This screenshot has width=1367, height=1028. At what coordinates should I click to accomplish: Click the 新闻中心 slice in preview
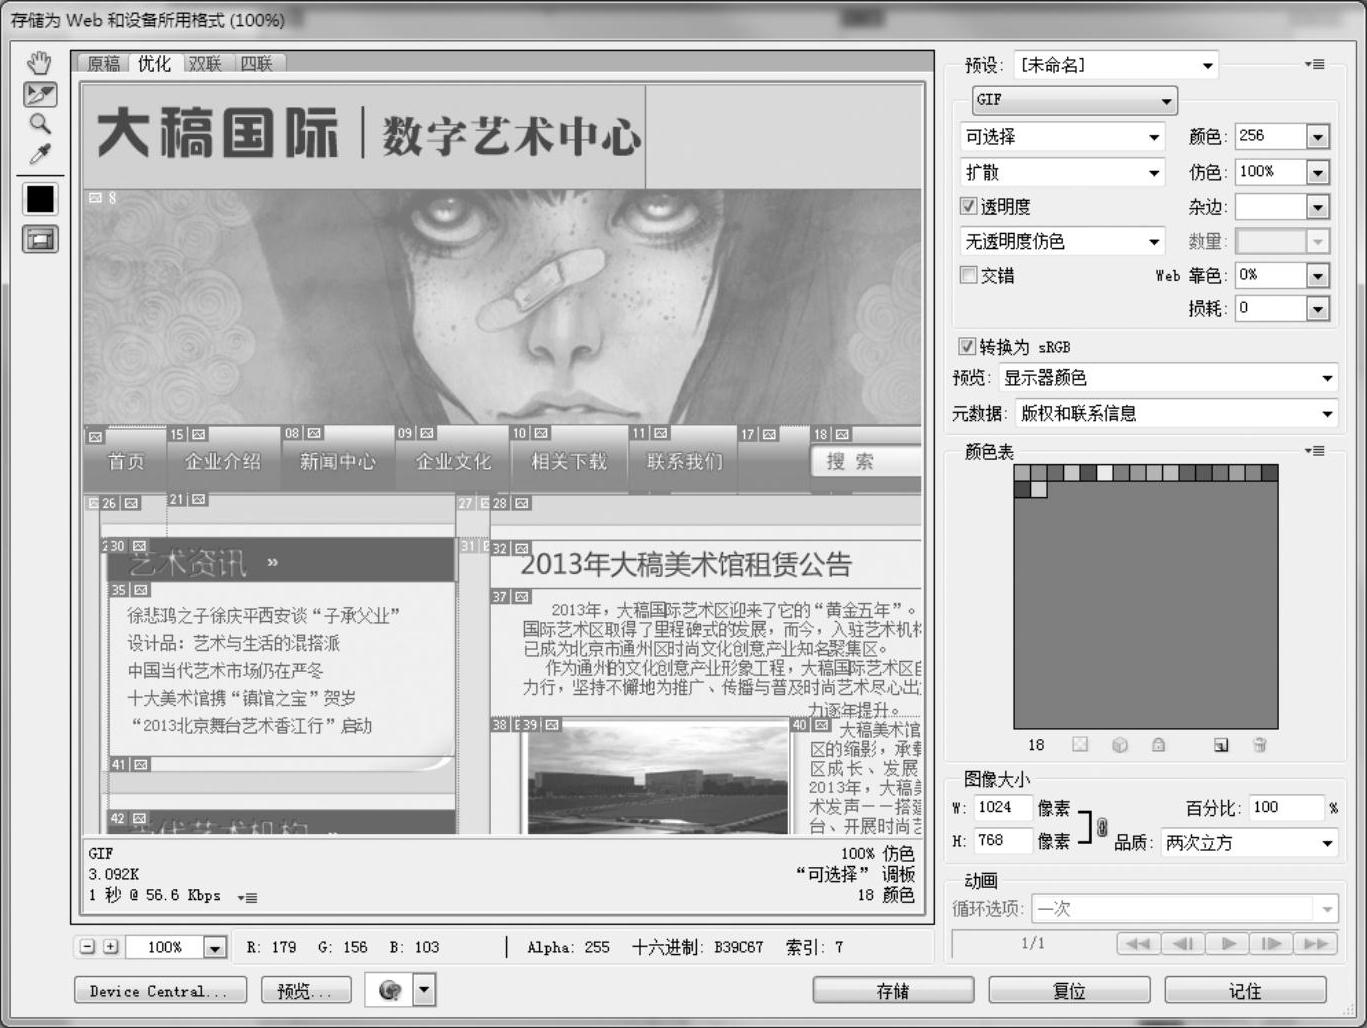click(x=338, y=461)
